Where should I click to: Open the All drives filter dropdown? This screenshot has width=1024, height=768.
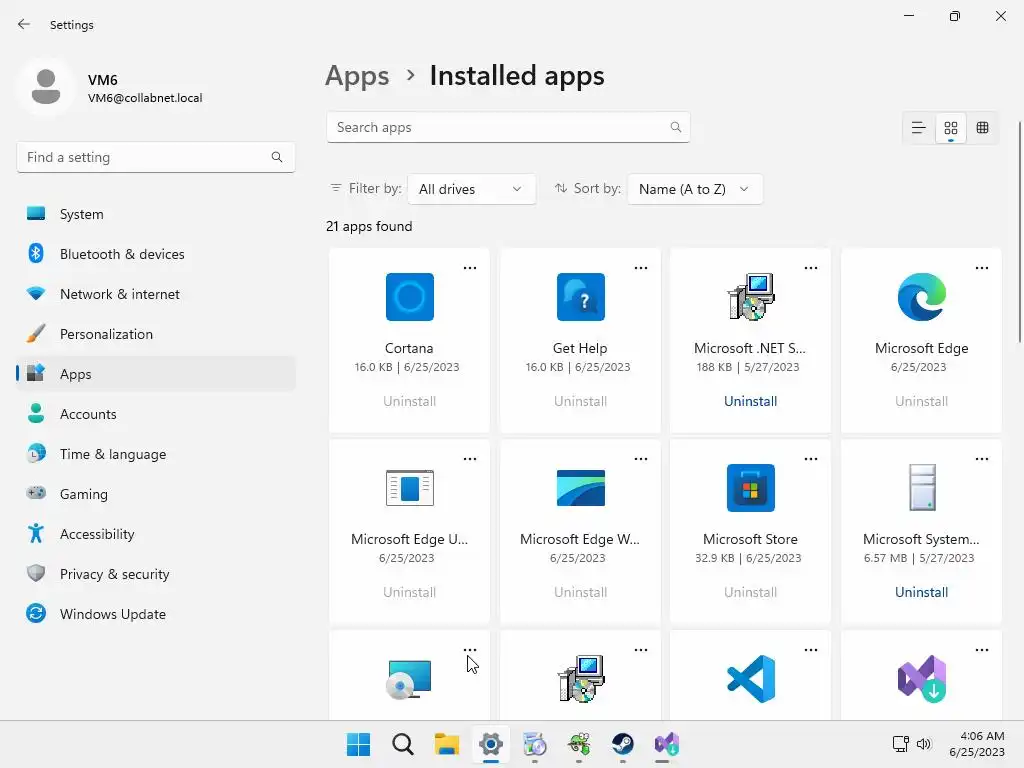tap(471, 189)
